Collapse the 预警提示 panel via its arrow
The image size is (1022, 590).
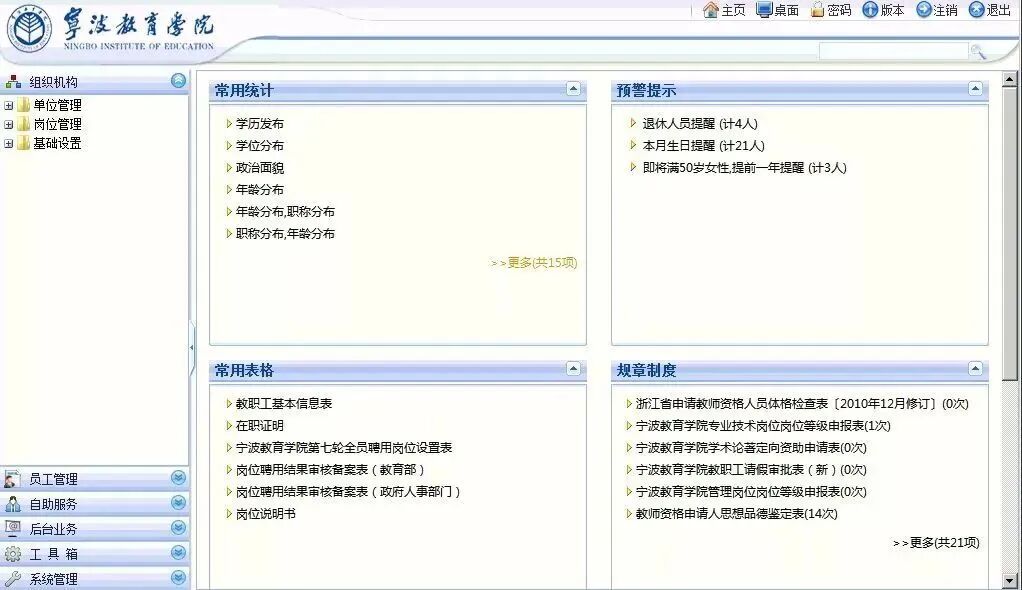[973, 90]
